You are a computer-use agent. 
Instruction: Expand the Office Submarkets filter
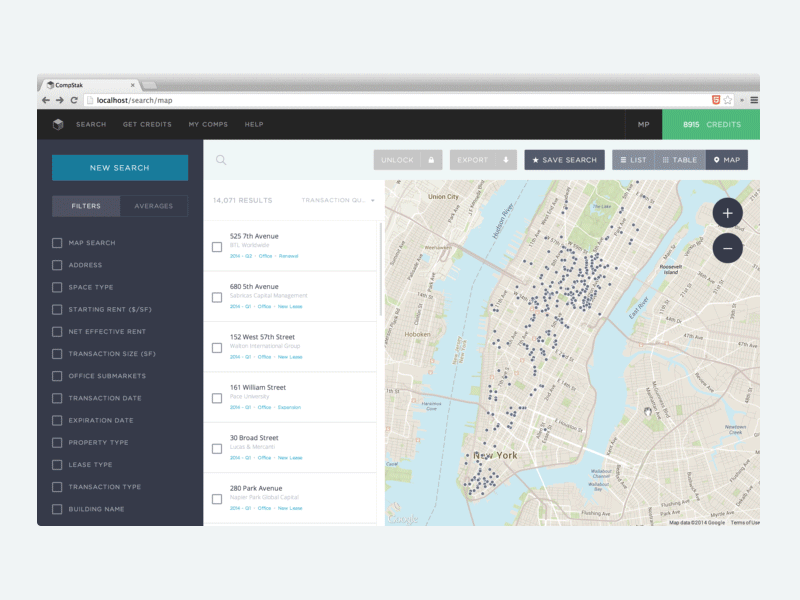point(57,375)
